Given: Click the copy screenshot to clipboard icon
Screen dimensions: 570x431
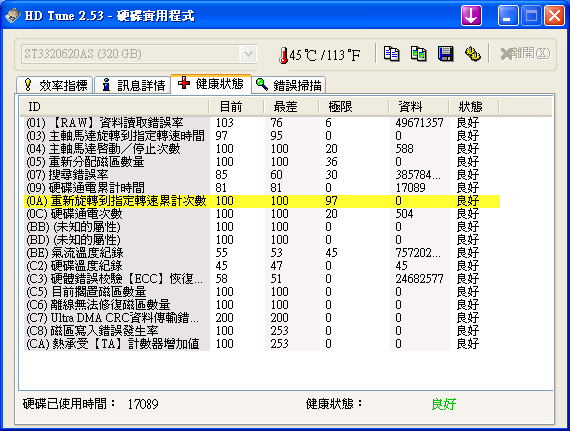Looking at the screenshot, I should click(418, 54).
